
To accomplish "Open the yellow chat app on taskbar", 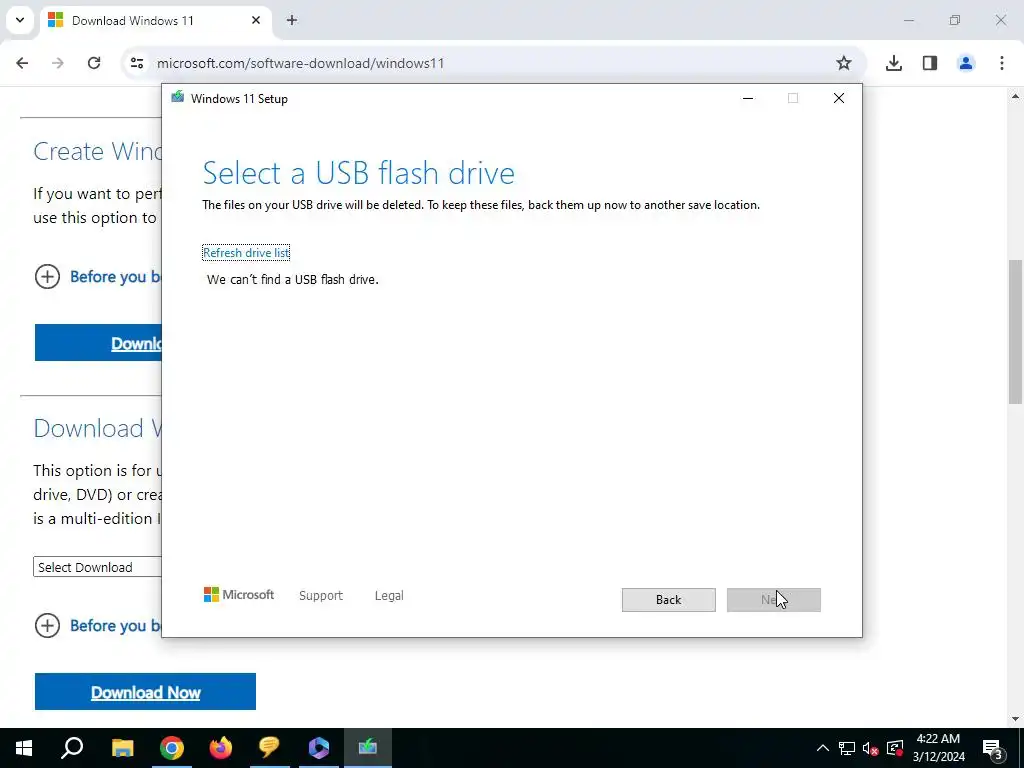I will 269,748.
